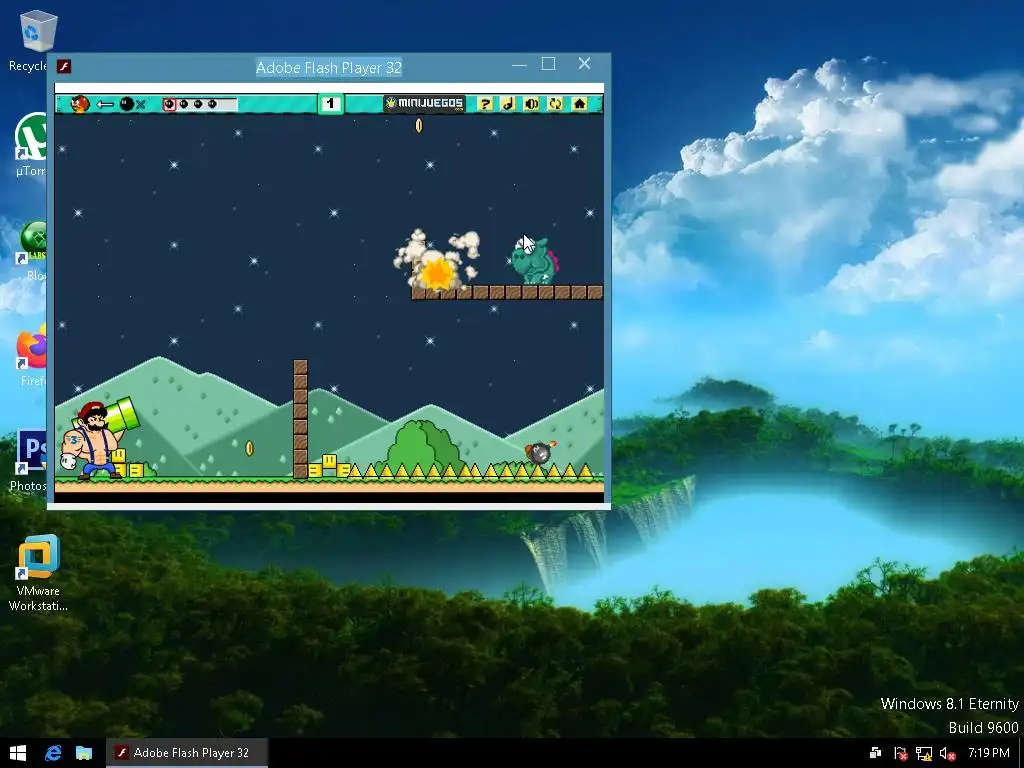Open File Explorer from the taskbar
The width and height of the screenshot is (1024, 768).
(x=84, y=753)
